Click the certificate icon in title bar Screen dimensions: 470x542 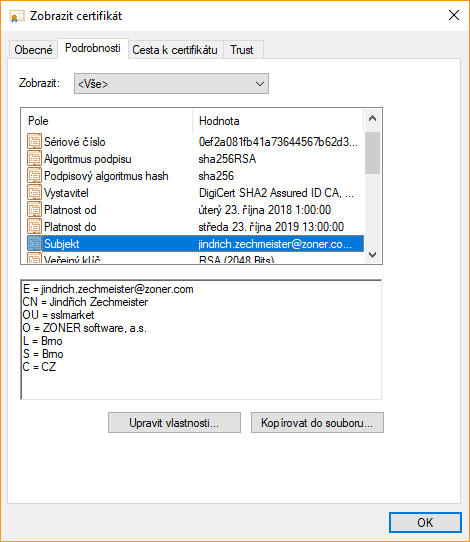17,16
